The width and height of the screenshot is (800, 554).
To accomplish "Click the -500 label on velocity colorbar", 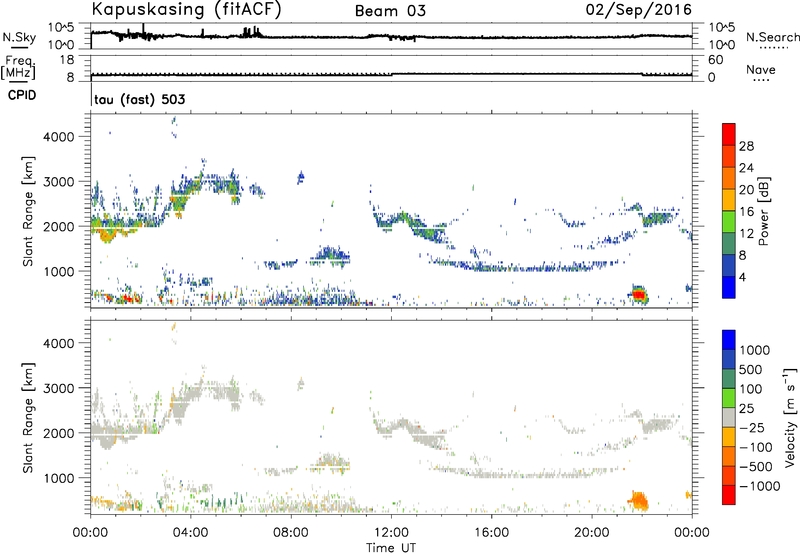I will tap(756, 466).
